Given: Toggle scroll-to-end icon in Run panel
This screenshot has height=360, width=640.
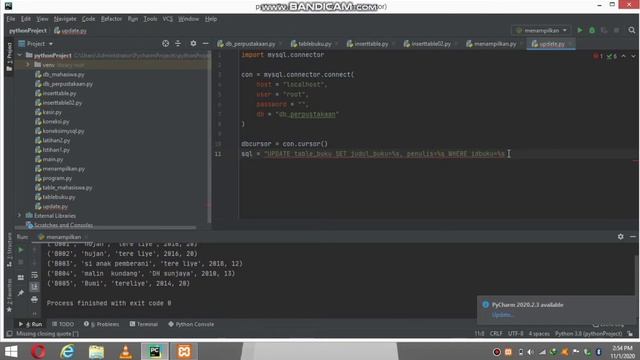Looking at the screenshot, I should point(34,287).
